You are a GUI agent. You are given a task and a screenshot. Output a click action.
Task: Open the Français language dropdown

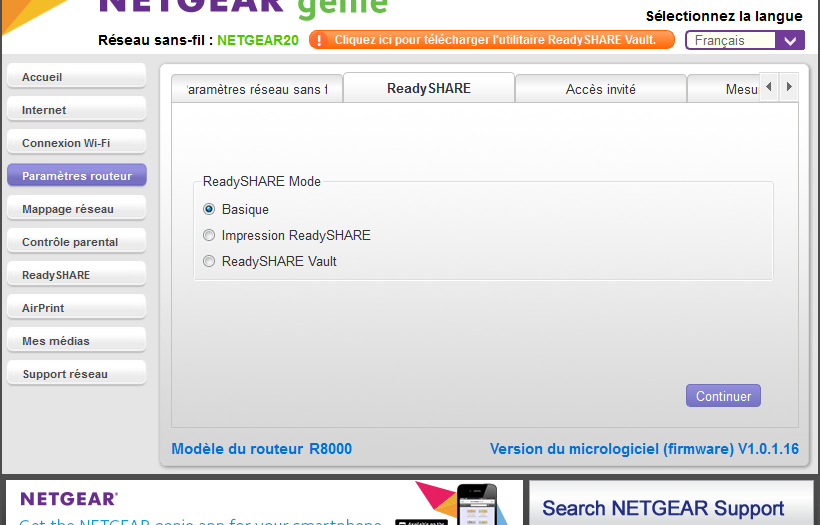point(744,40)
